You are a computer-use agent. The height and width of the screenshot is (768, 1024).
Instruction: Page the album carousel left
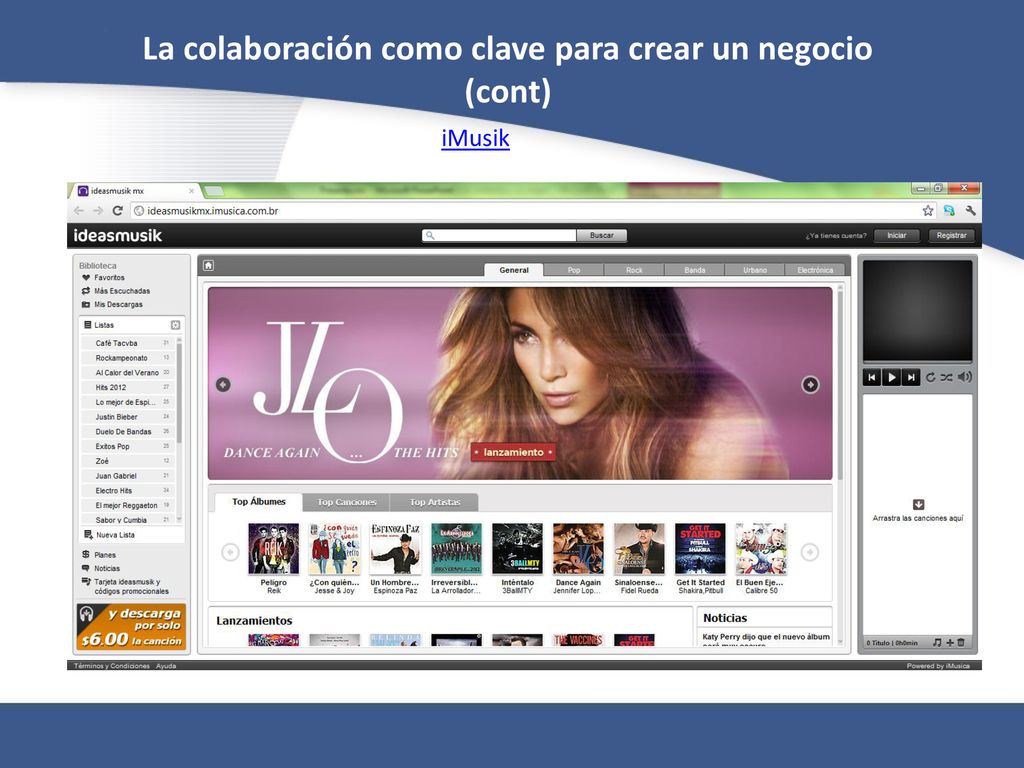[x=230, y=552]
